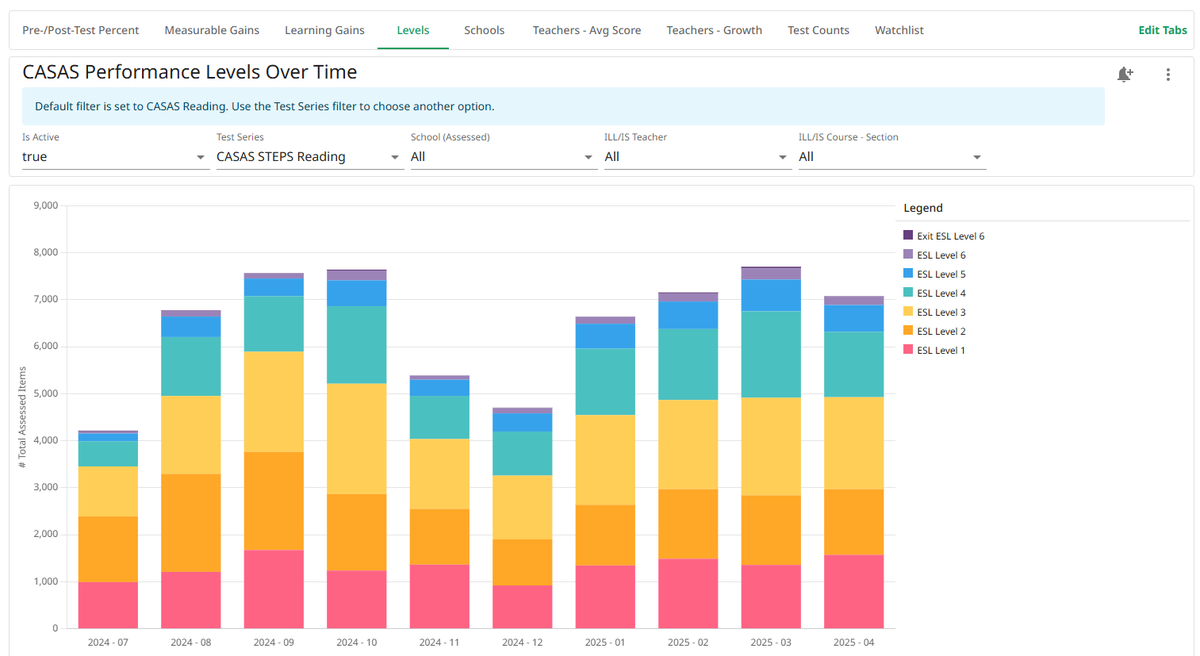
Task: Click the blue segment of 2025 - 01 bar
Action: [606, 336]
